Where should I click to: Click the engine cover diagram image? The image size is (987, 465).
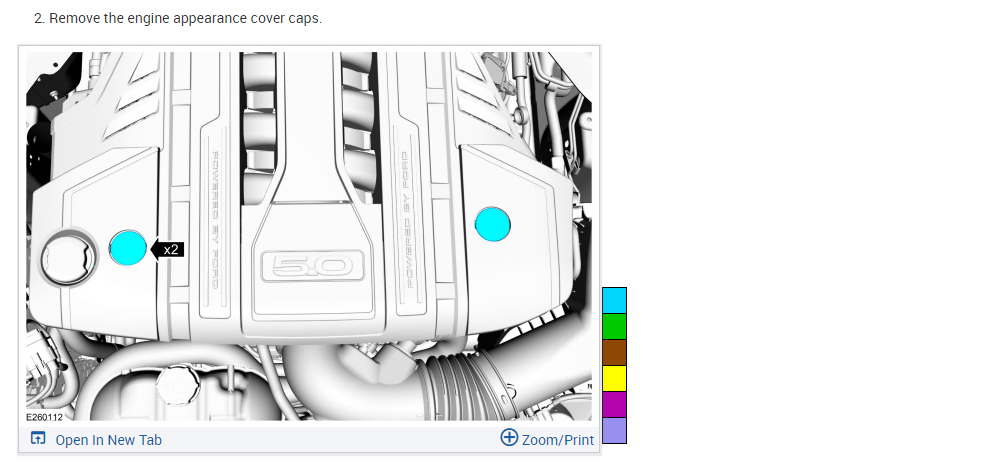(x=308, y=236)
